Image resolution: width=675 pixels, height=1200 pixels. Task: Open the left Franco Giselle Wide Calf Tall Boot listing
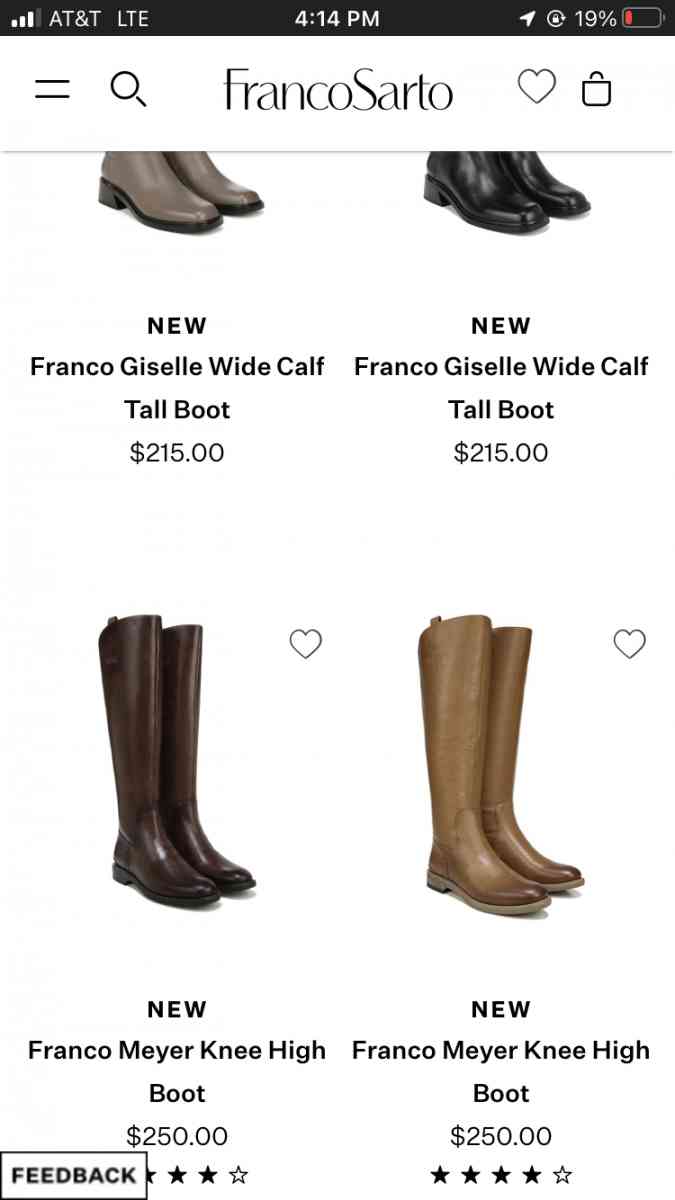click(177, 388)
